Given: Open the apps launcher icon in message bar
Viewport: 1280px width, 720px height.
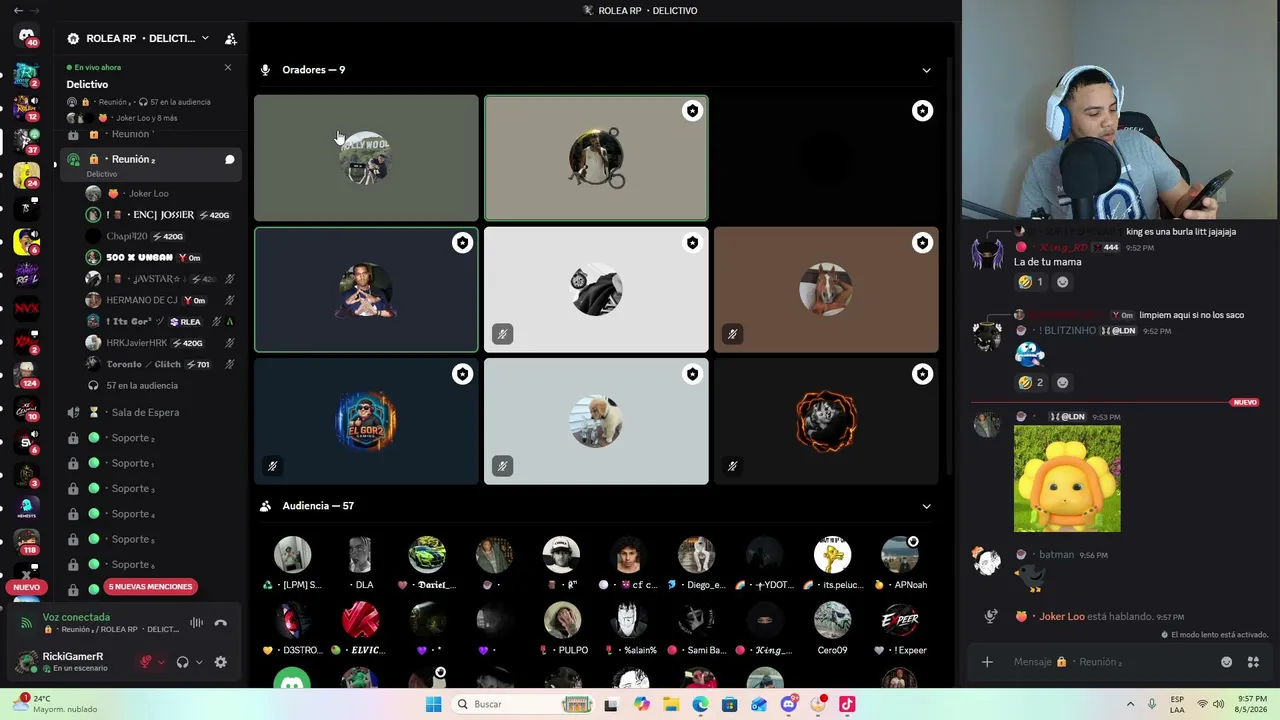Looking at the screenshot, I should [1253, 662].
